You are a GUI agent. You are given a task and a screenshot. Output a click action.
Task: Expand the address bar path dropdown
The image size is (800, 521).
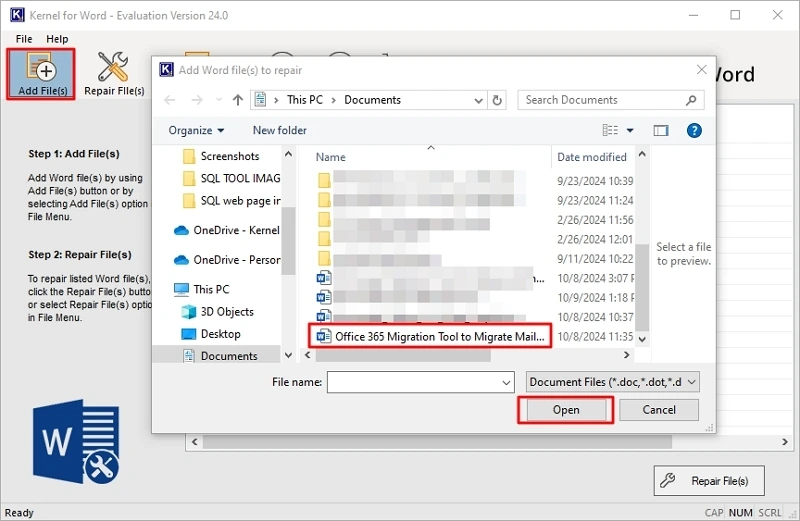(478, 101)
